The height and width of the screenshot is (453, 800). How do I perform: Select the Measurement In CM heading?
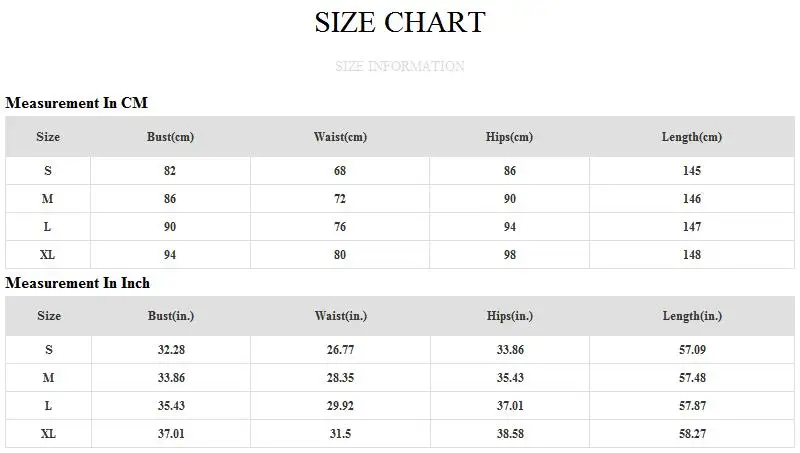tap(77, 103)
